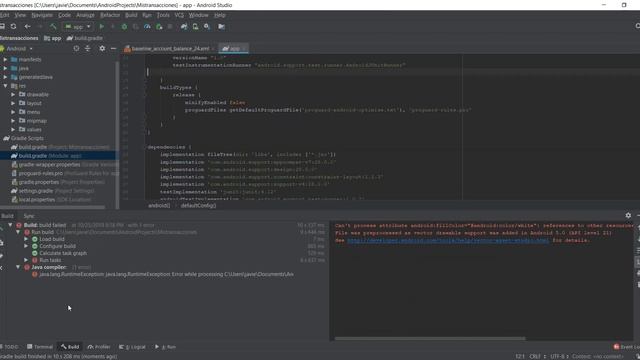The image size is (640, 360).
Task: Click the Debug app bug icon
Action: (124, 27)
